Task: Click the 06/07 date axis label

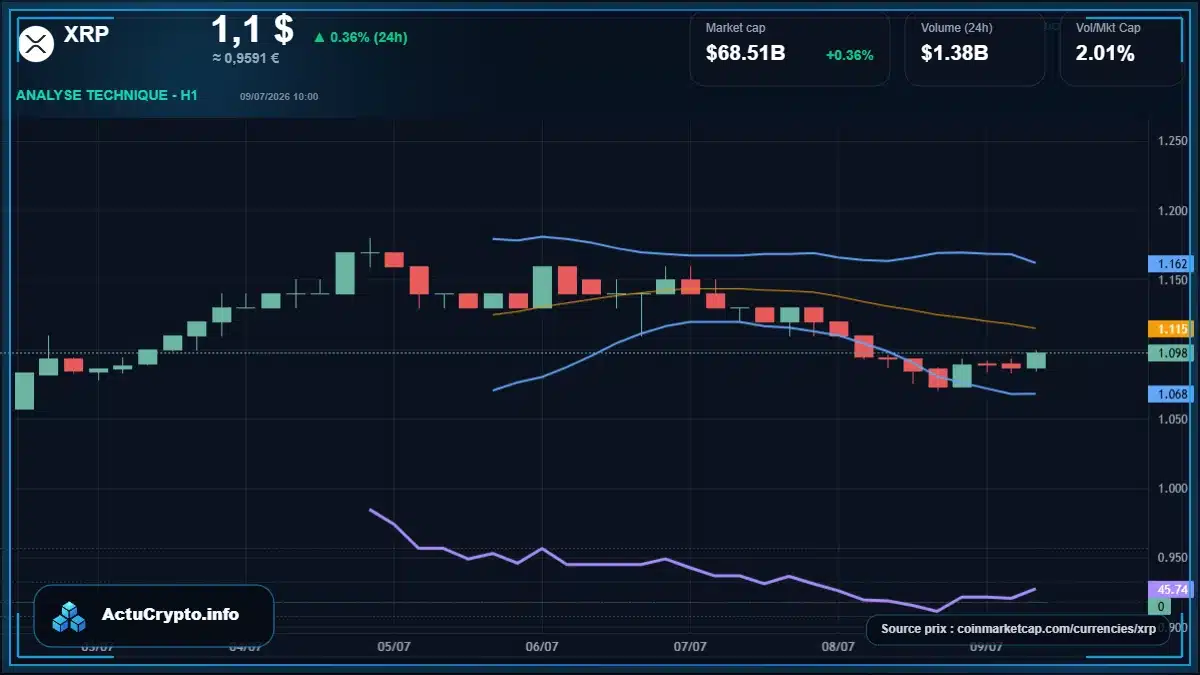Action: pyautogui.click(x=541, y=647)
